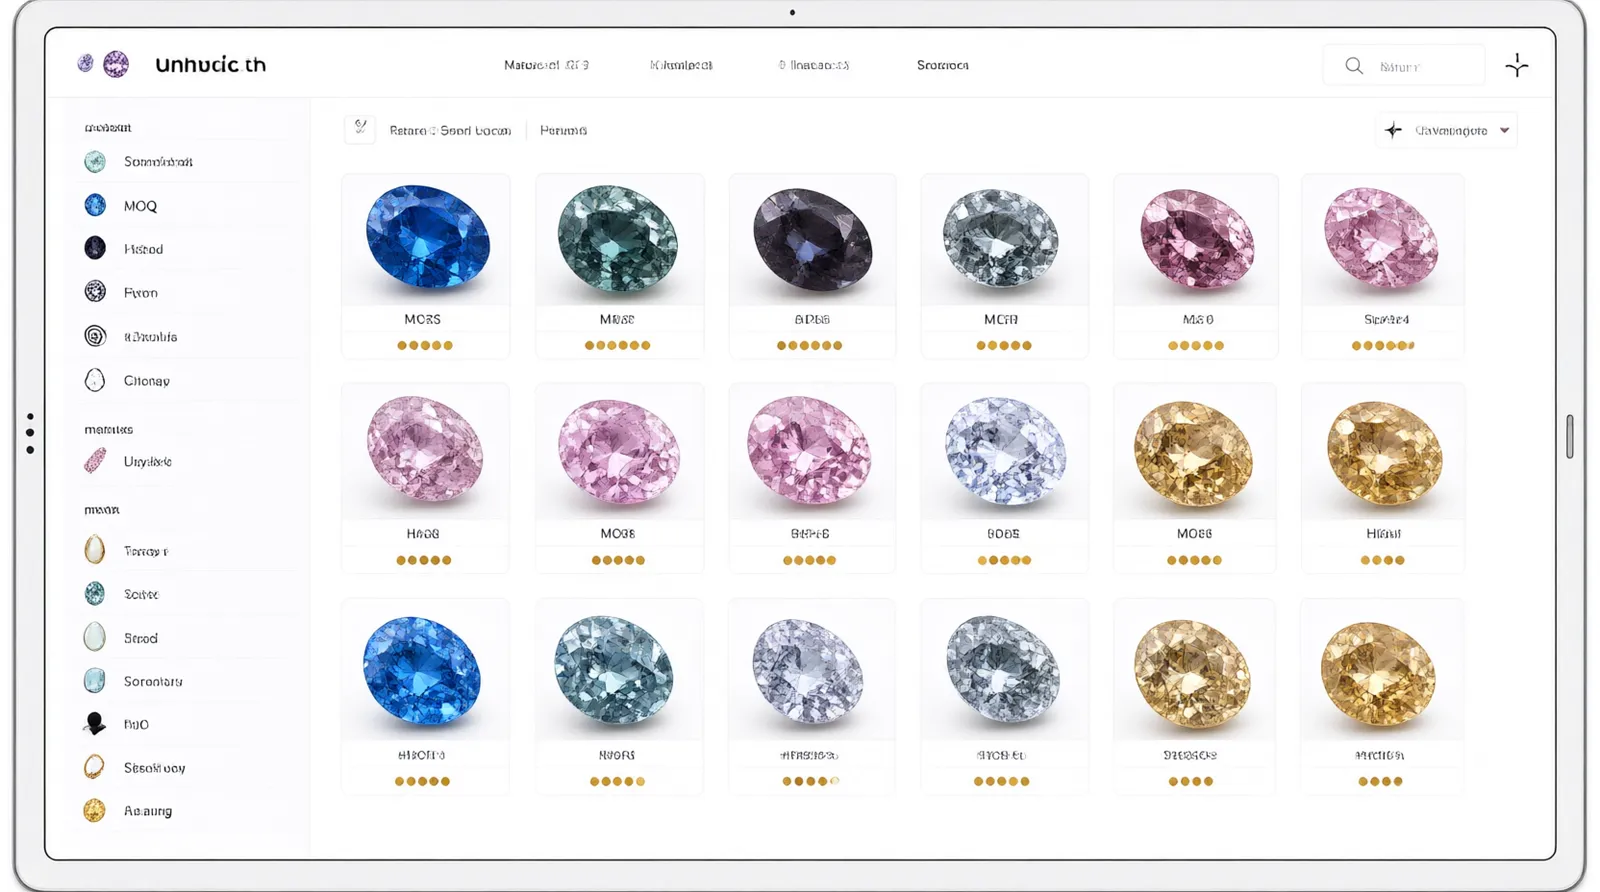Viewport: 1600px width, 892px height.
Task: Click the Perums button in the filter bar
Action: (x=563, y=130)
